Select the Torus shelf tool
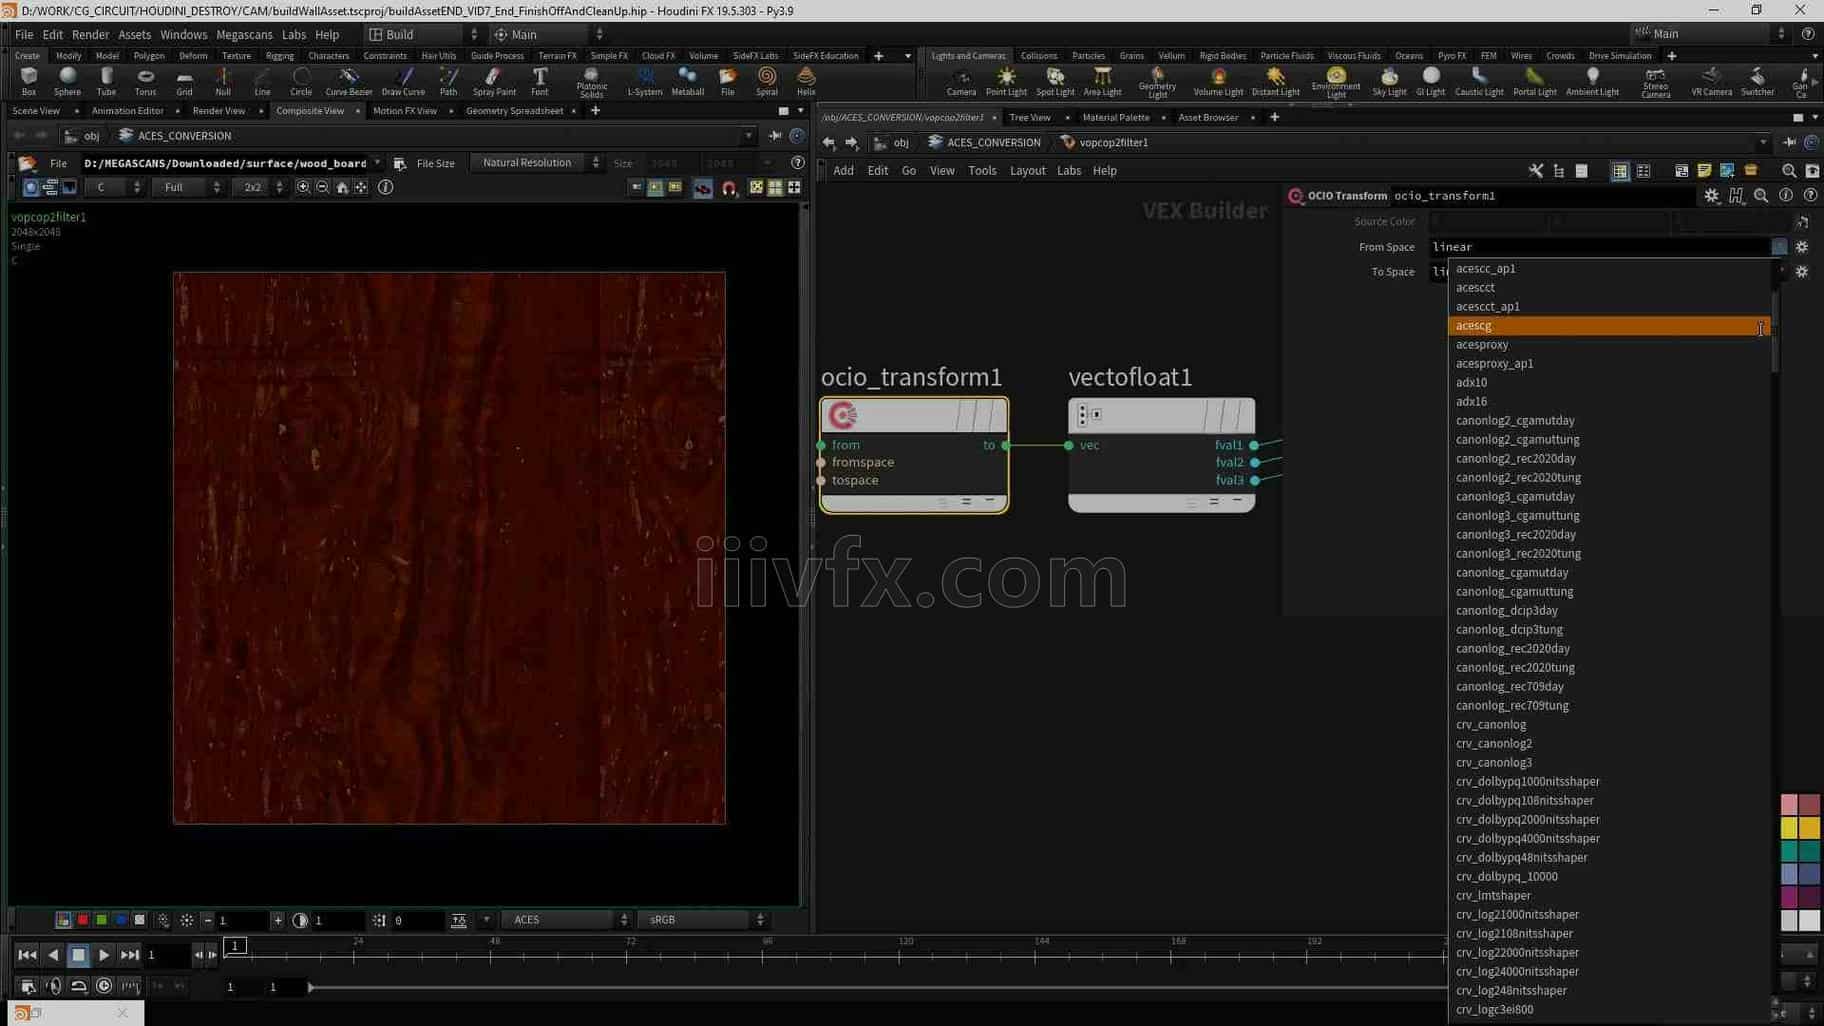The width and height of the screenshot is (1824, 1026). pos(145,81)
